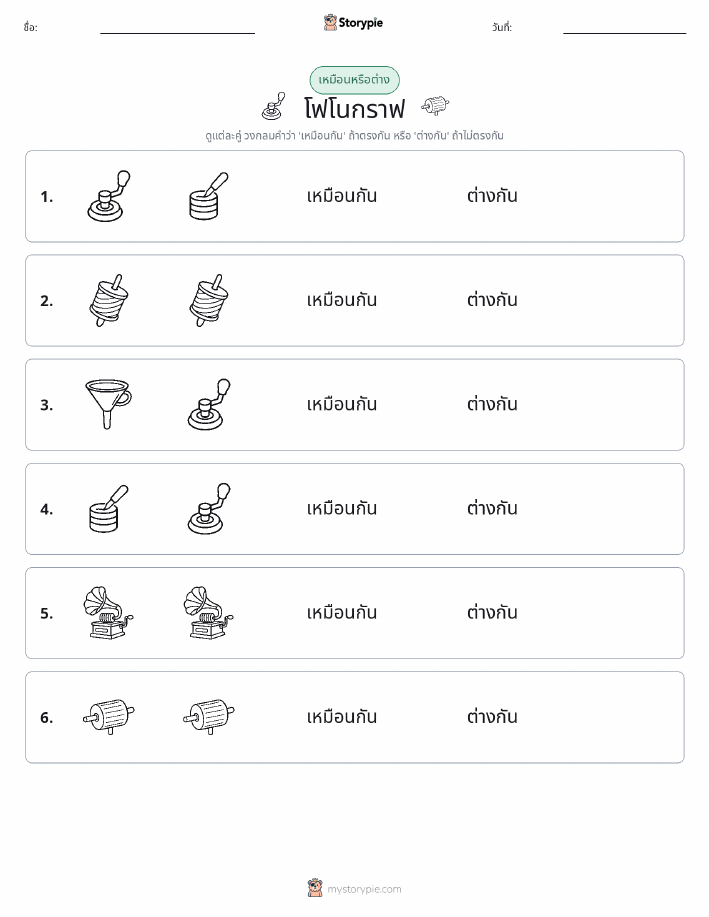Click the crank handle icon left of title
Image resolution: width=709 pixels, height=917 pixels.
coord(273,106)
